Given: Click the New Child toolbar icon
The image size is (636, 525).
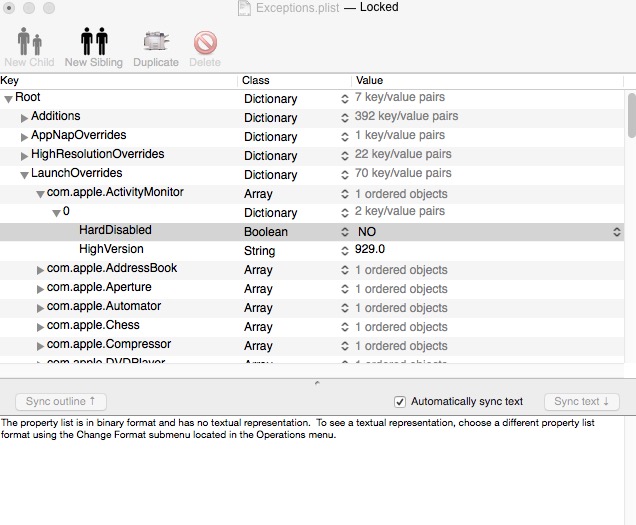Looking at the screenshot, I should [30, 41].
